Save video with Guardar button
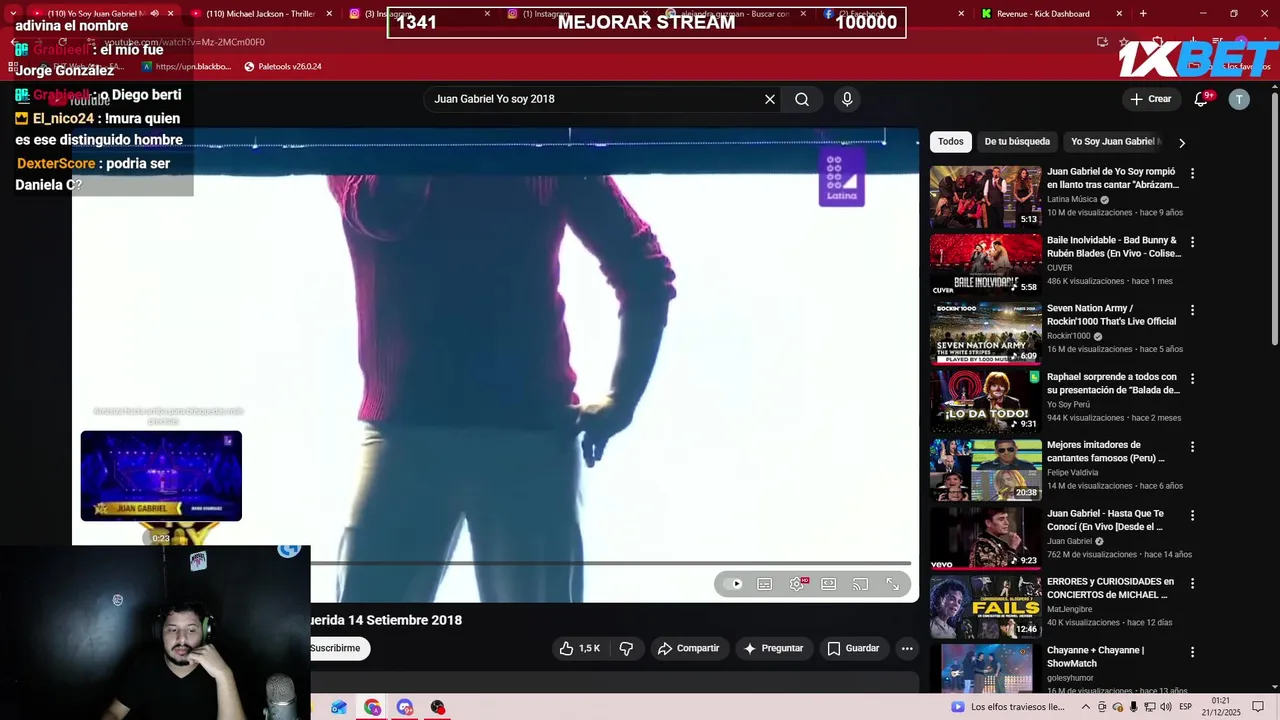This screenshot has height=720, width=1280. pos(853,648)
